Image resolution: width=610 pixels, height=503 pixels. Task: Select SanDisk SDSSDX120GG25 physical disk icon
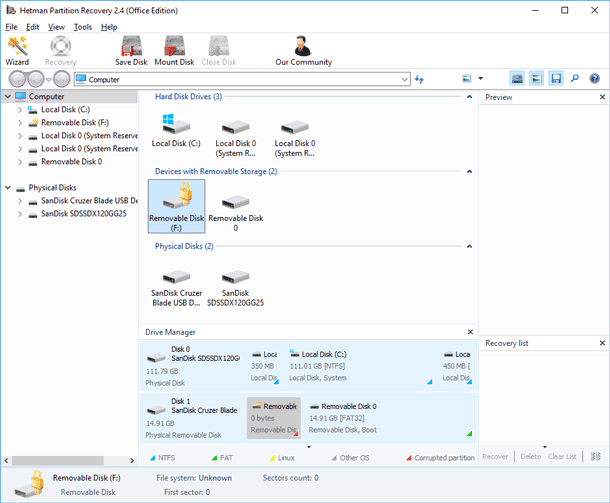coord(235,288)
